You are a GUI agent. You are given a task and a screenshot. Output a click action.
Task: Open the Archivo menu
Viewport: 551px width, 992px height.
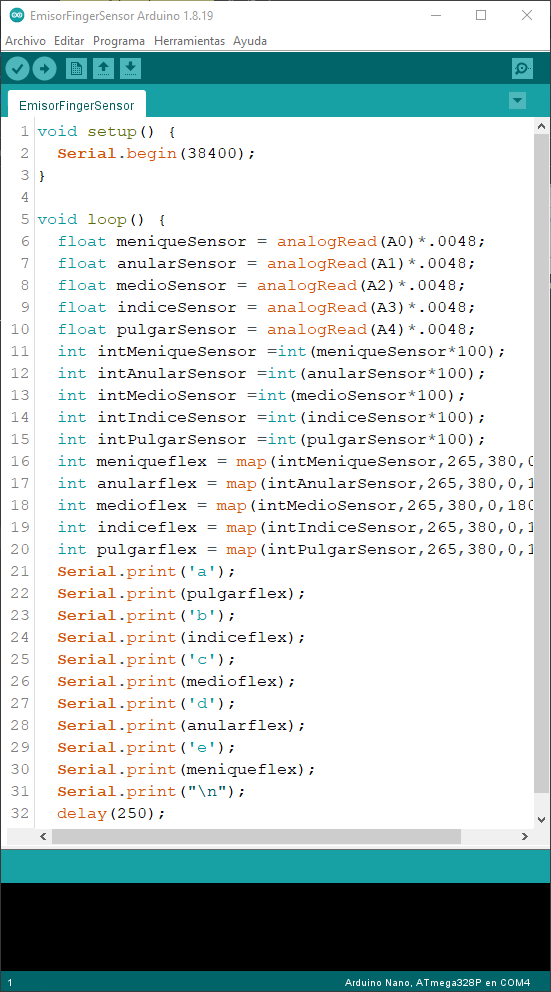click(x=25, y=41)
